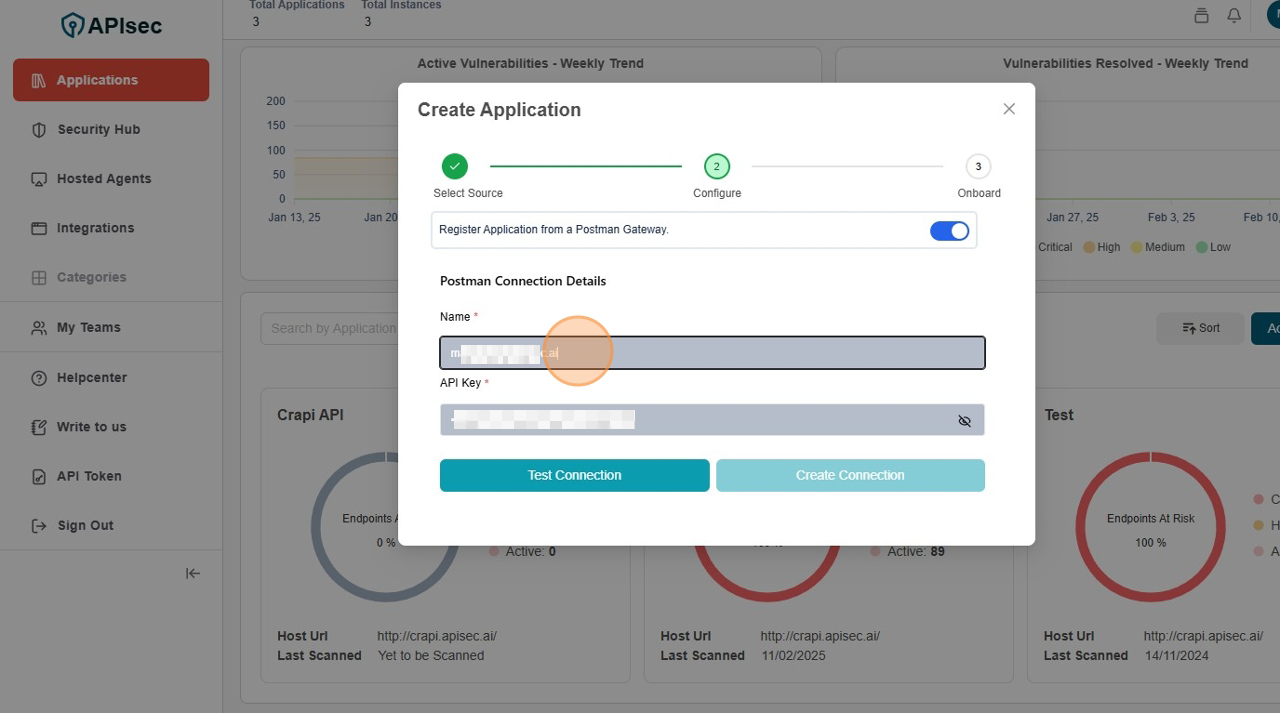
Task: Click the notification bell icon
Action: (x=1234, y=15)
